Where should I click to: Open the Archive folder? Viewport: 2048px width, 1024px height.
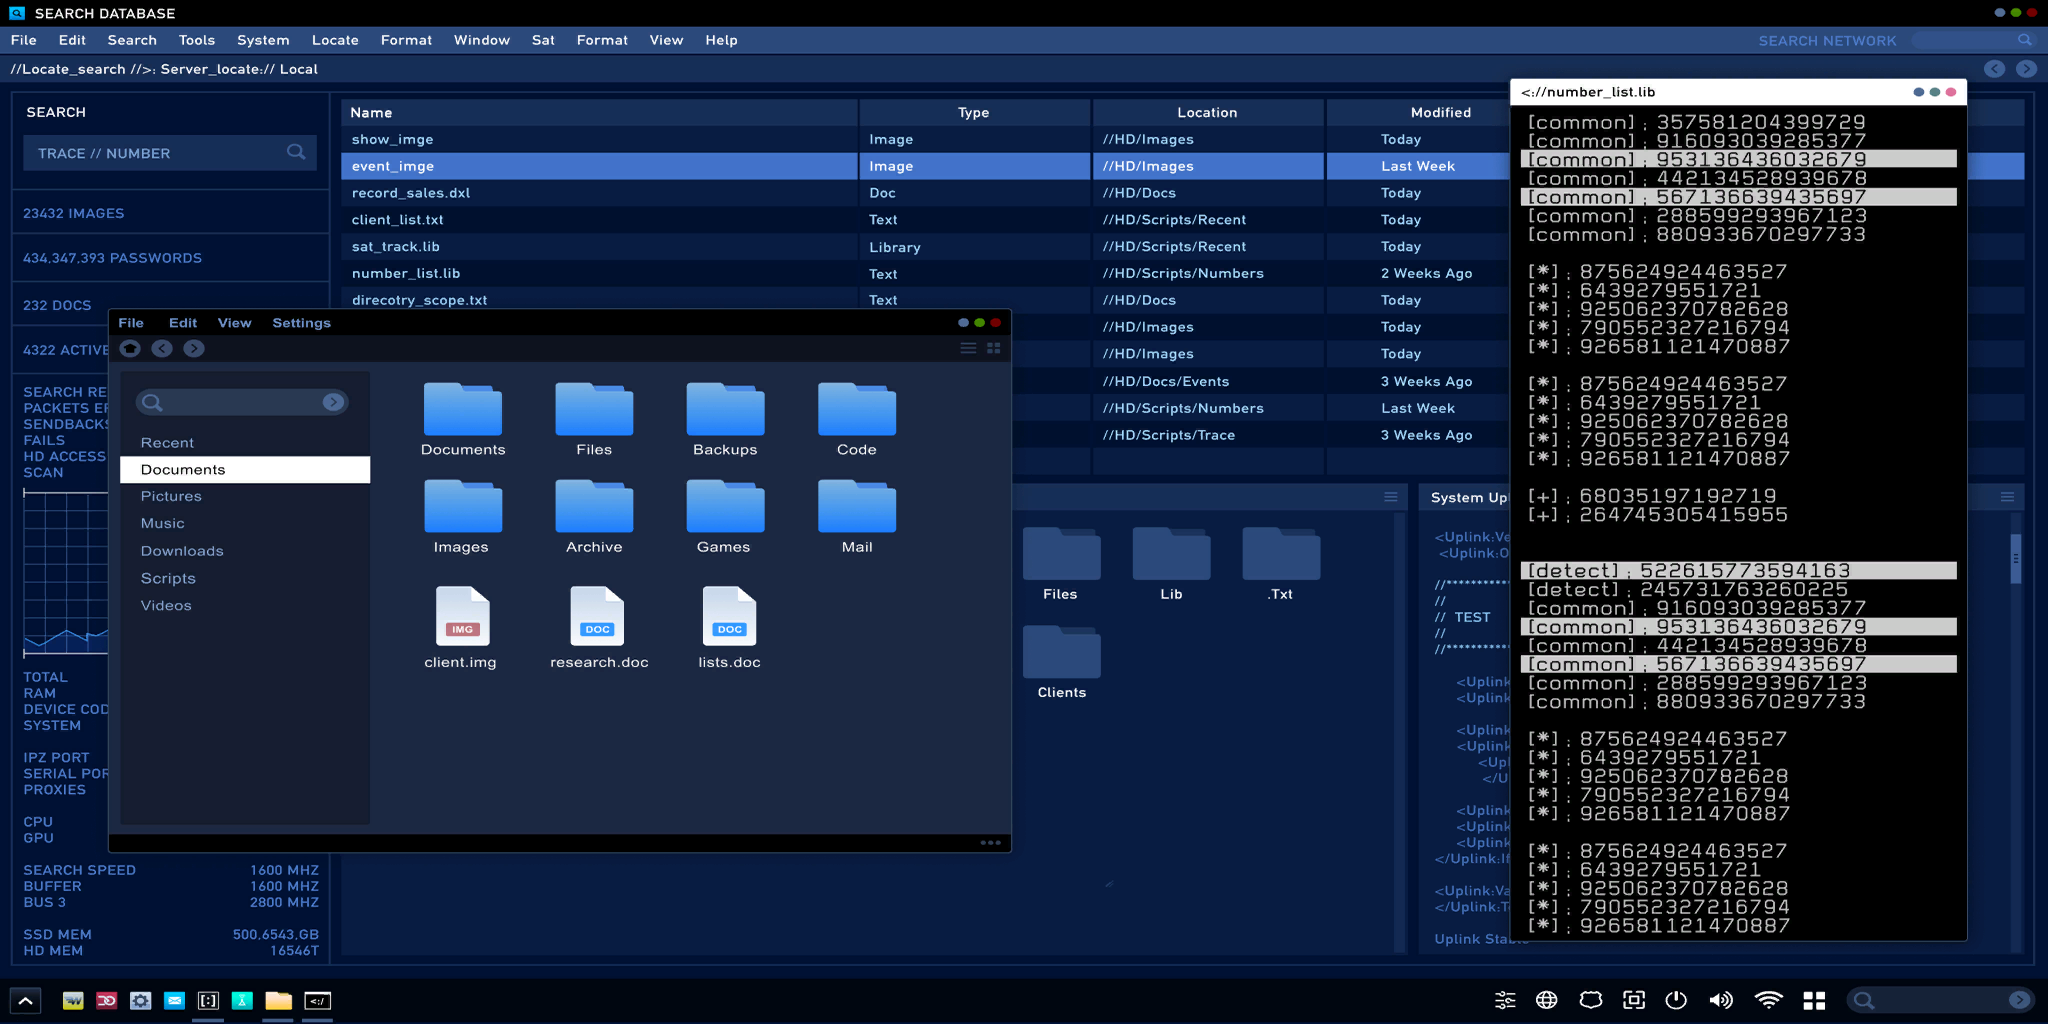point(594,517)
